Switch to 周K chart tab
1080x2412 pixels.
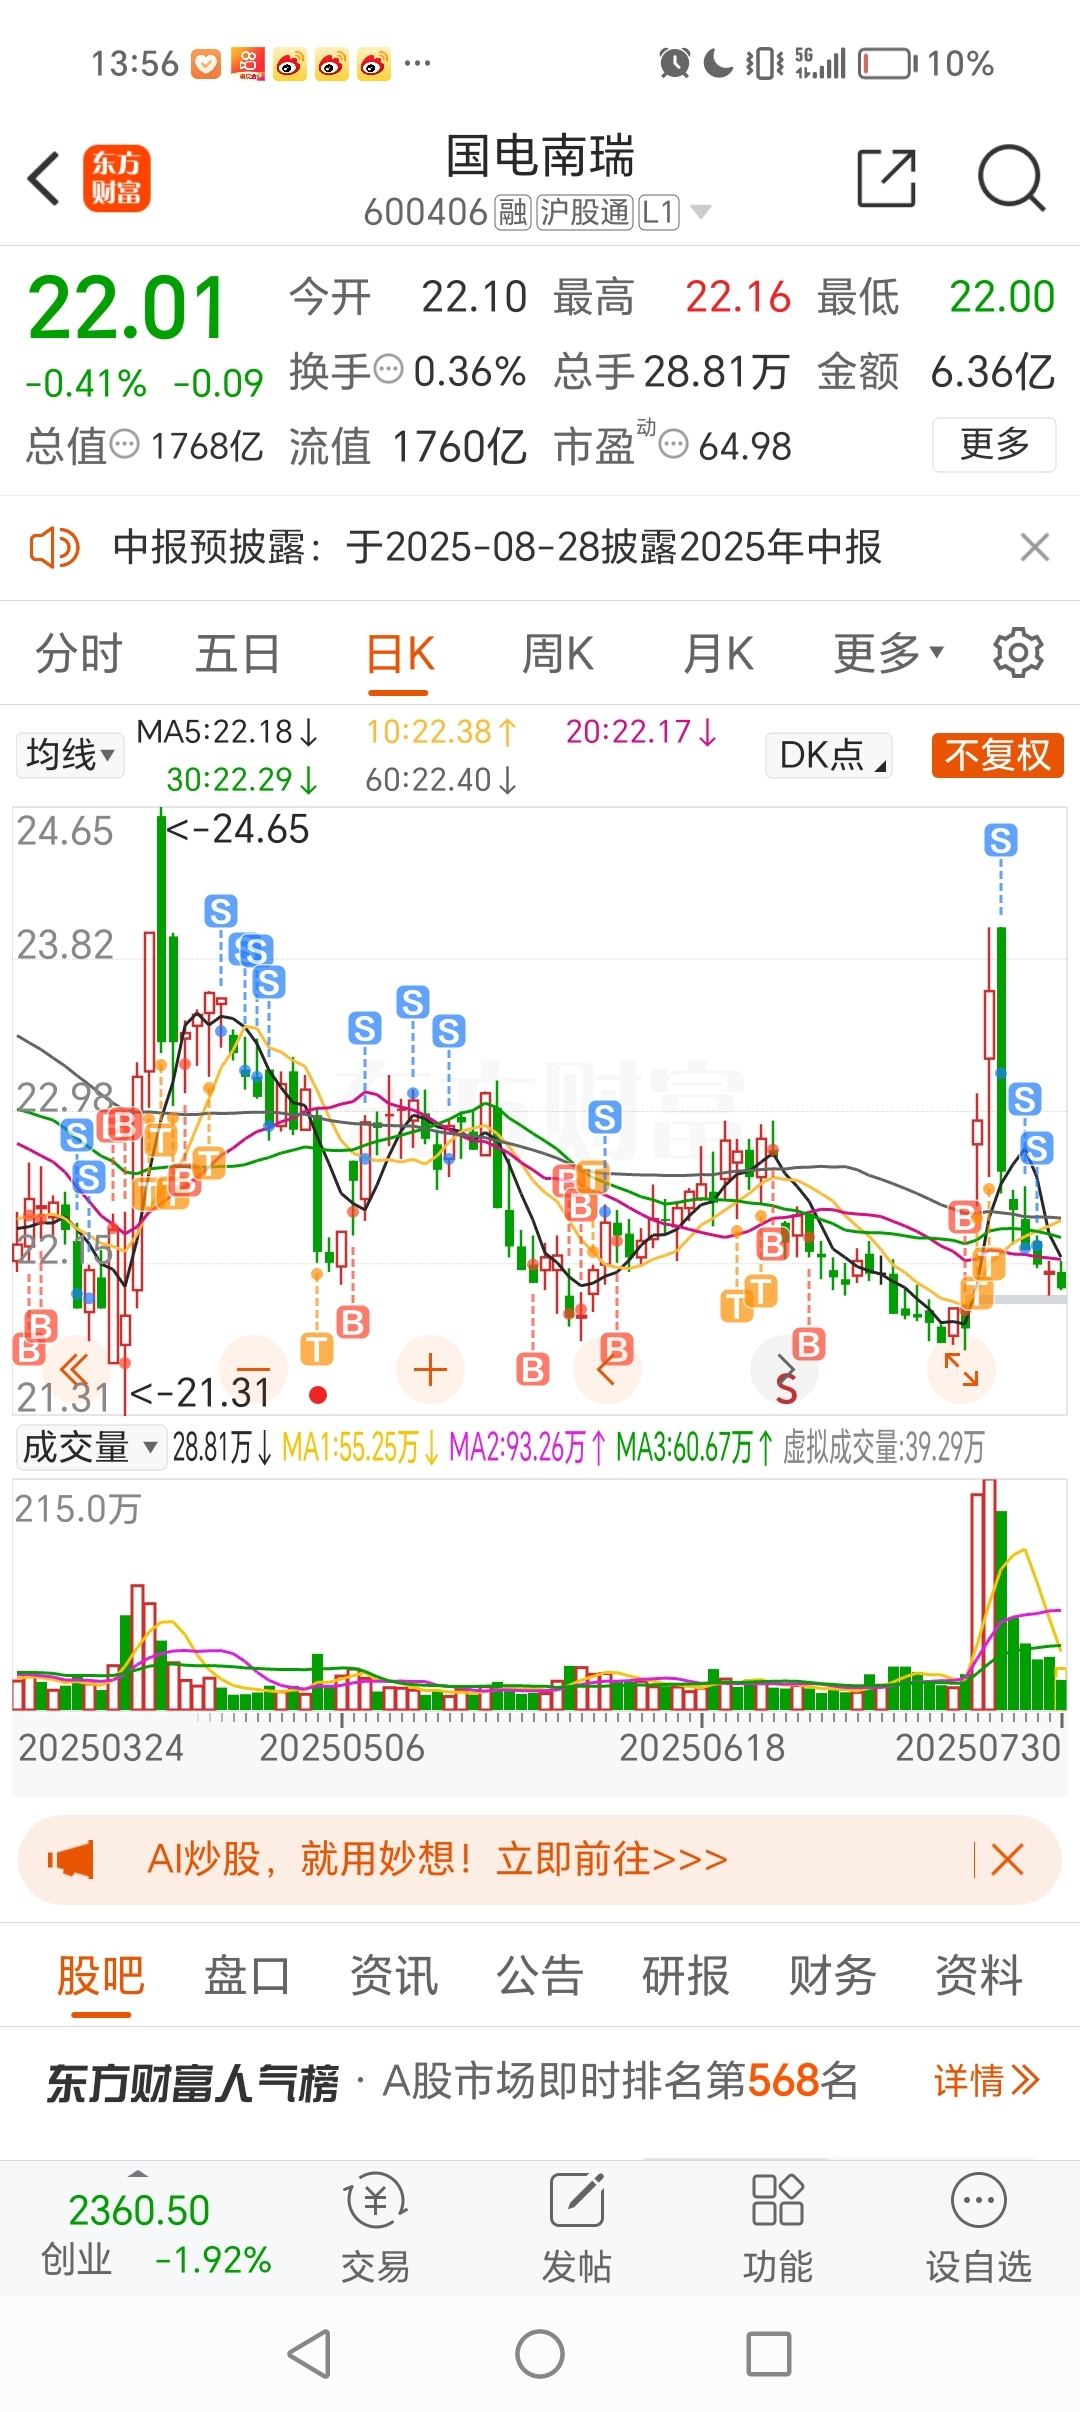point(558,654)
